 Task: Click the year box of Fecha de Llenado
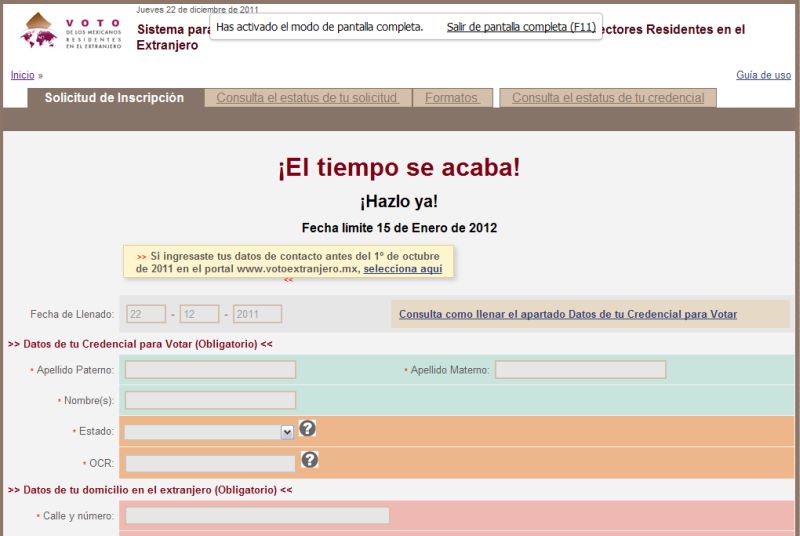point(257,314)
